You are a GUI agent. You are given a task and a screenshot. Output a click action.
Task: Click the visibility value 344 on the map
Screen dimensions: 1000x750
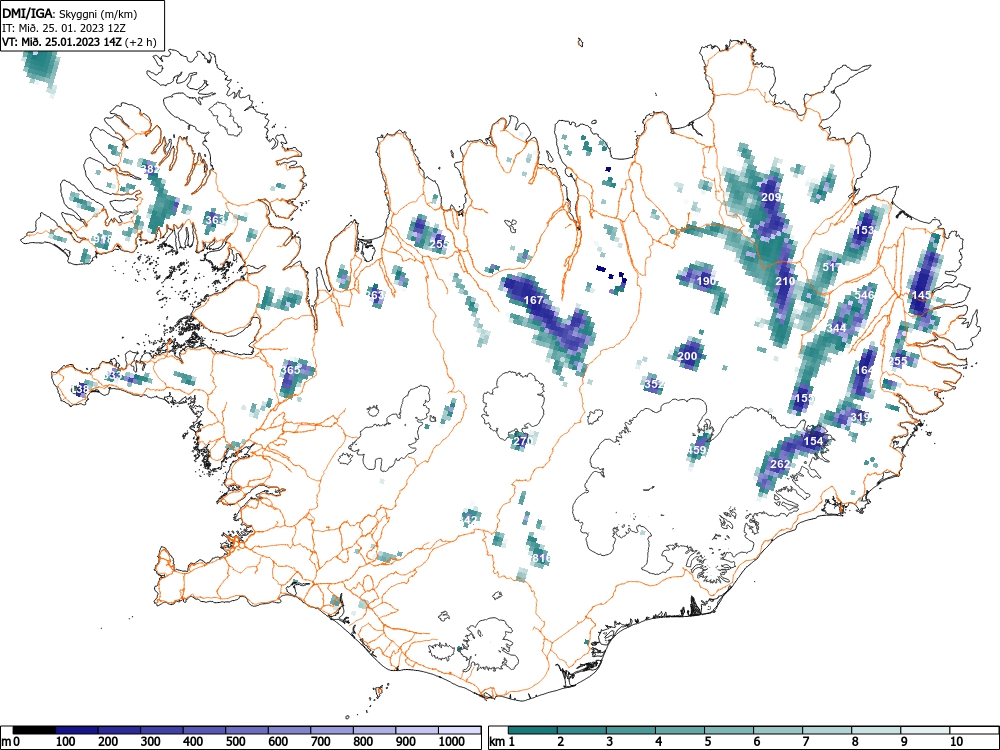pos(836,328)
